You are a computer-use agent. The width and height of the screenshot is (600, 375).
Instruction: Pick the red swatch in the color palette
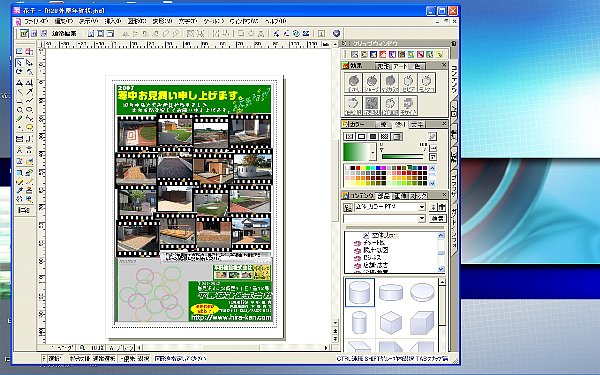coord(358,168)
